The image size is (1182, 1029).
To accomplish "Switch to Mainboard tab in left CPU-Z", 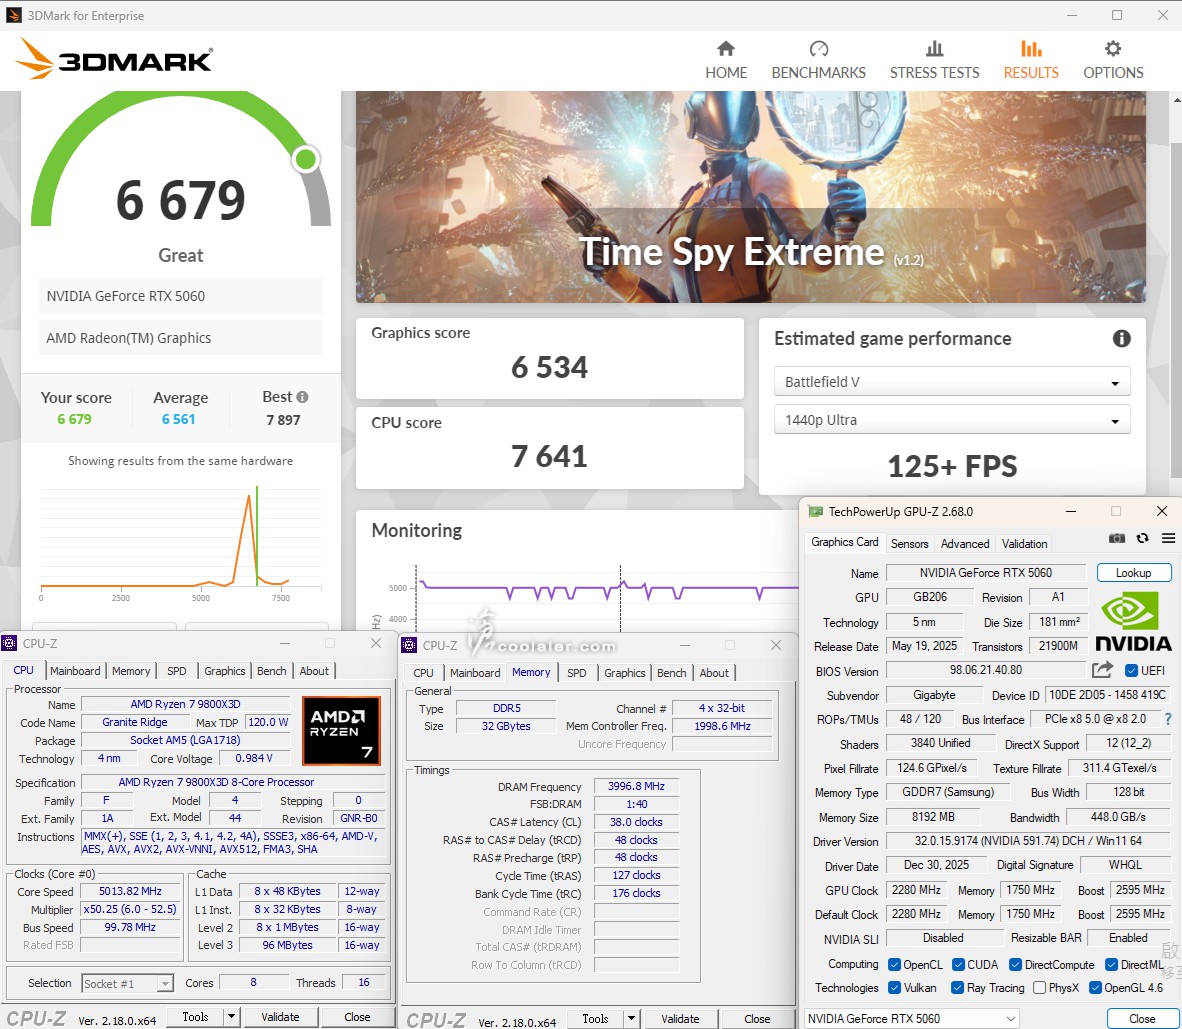I will click(x=75, y=671).
